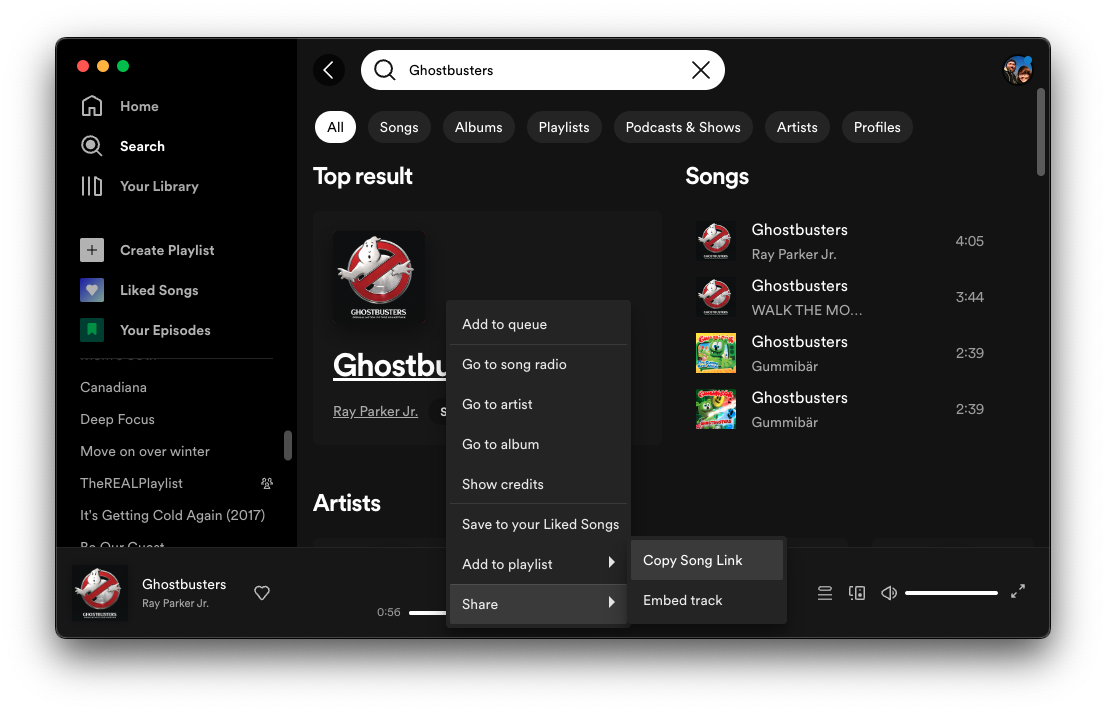This screenshot has height=712, width=1106.
Task: Click the Home label in sidebar
Action: pyautogui.click(x=139, y=107)
